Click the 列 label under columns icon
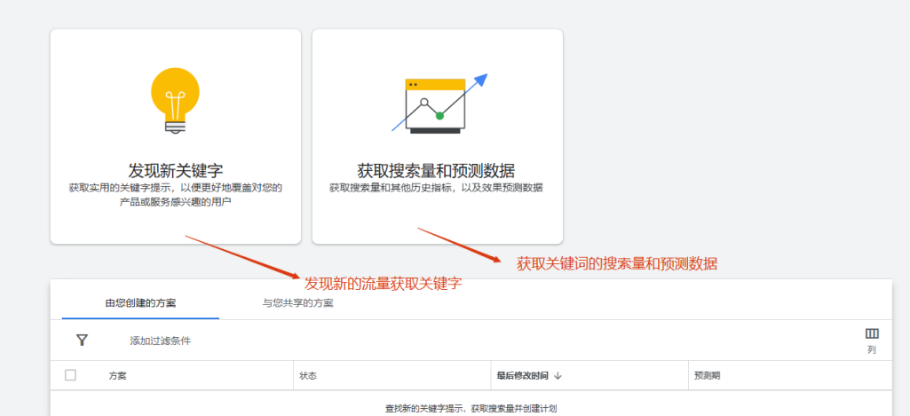 [872, 351]
